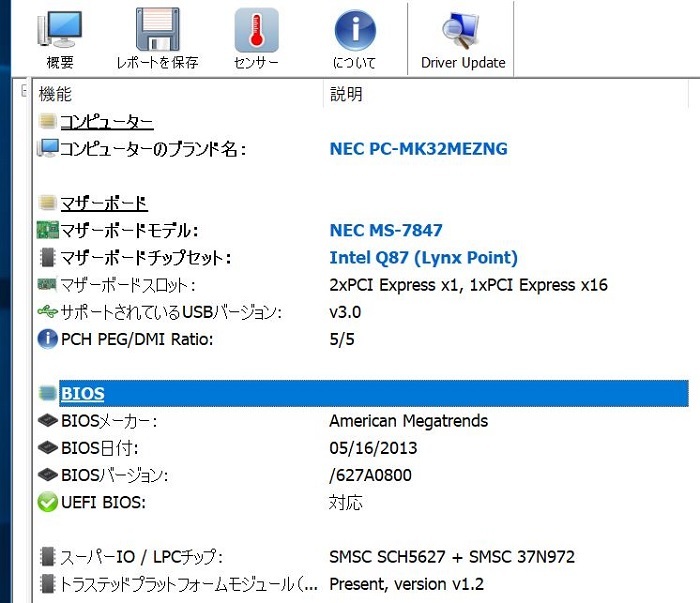This screenshot has height=603, width=700.
Task: Toggle the tree expander at panel's left edge
Action: [24, 91]
